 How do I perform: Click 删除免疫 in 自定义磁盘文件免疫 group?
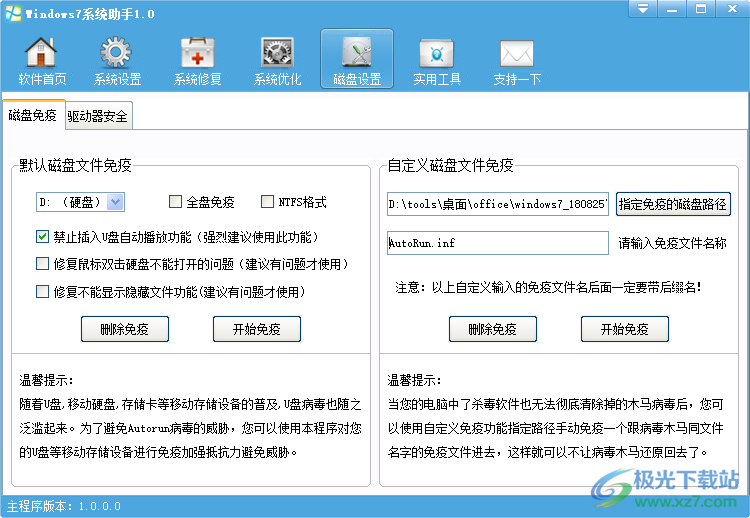[493, 329]
